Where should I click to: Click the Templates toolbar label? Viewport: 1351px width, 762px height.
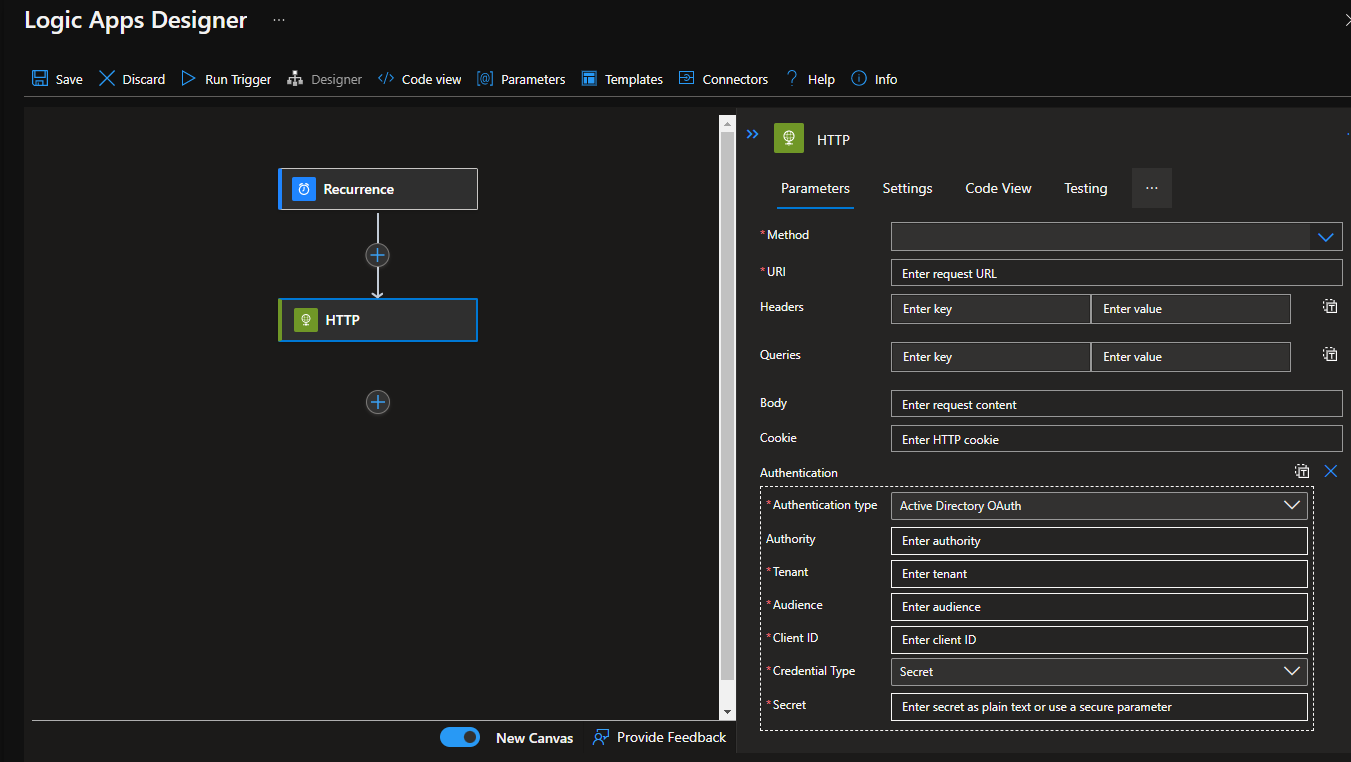click(x=634, y=79)
